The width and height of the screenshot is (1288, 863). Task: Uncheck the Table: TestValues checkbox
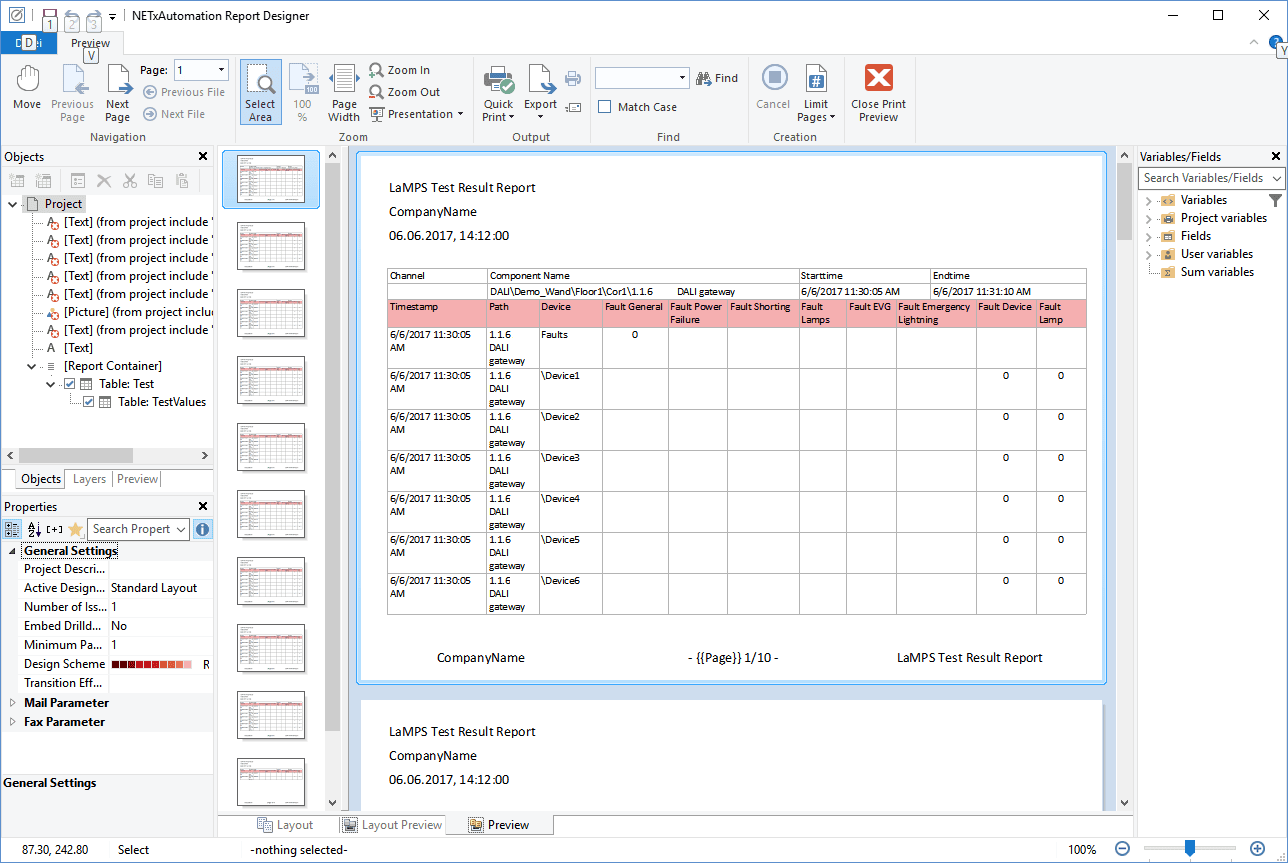(88, 402)
